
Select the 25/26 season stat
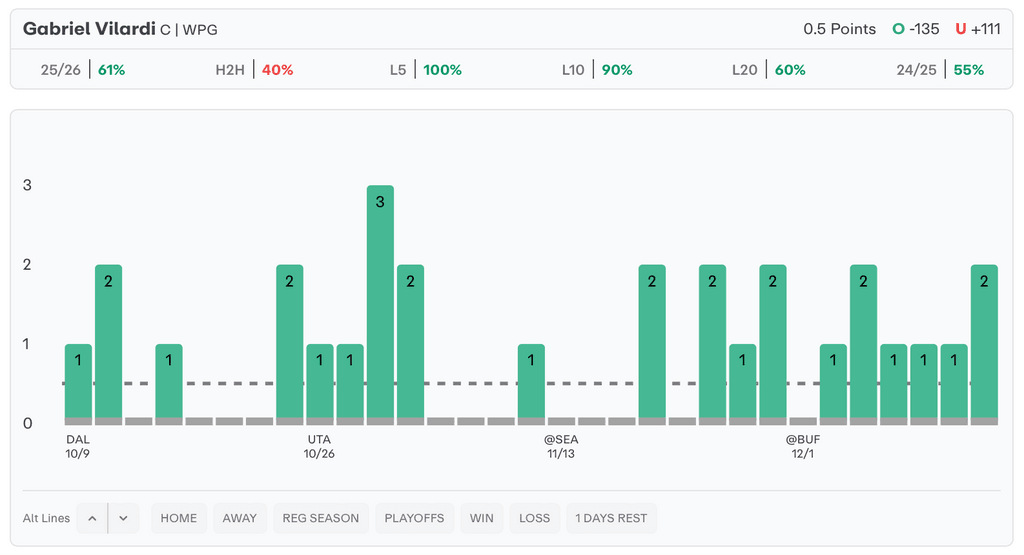[x=82, y=70]
